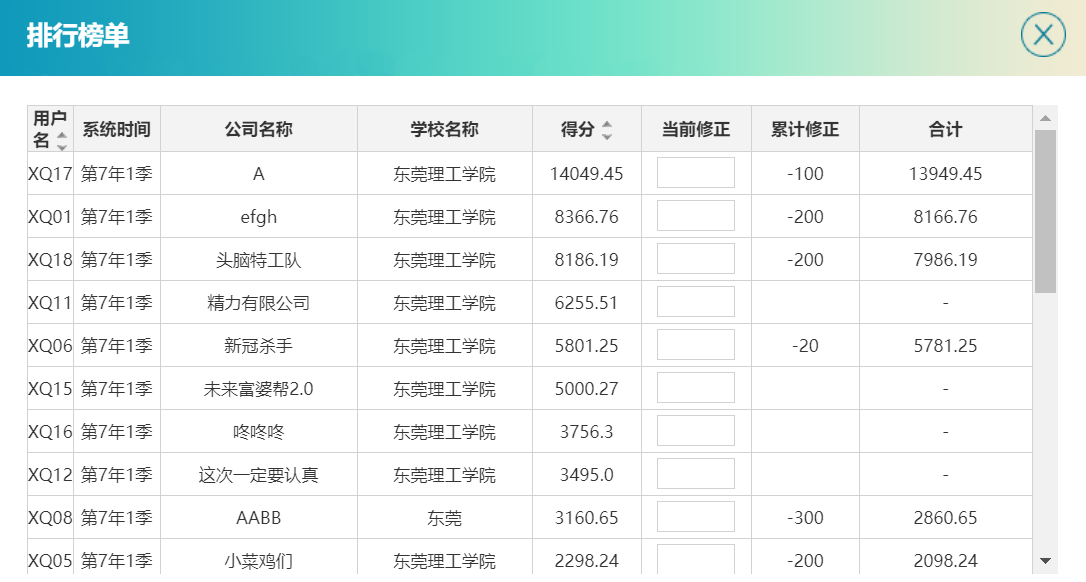Click 当前修正 input for 这次一定要认真
Screen dimensions: 1086x582
point(695,474)
